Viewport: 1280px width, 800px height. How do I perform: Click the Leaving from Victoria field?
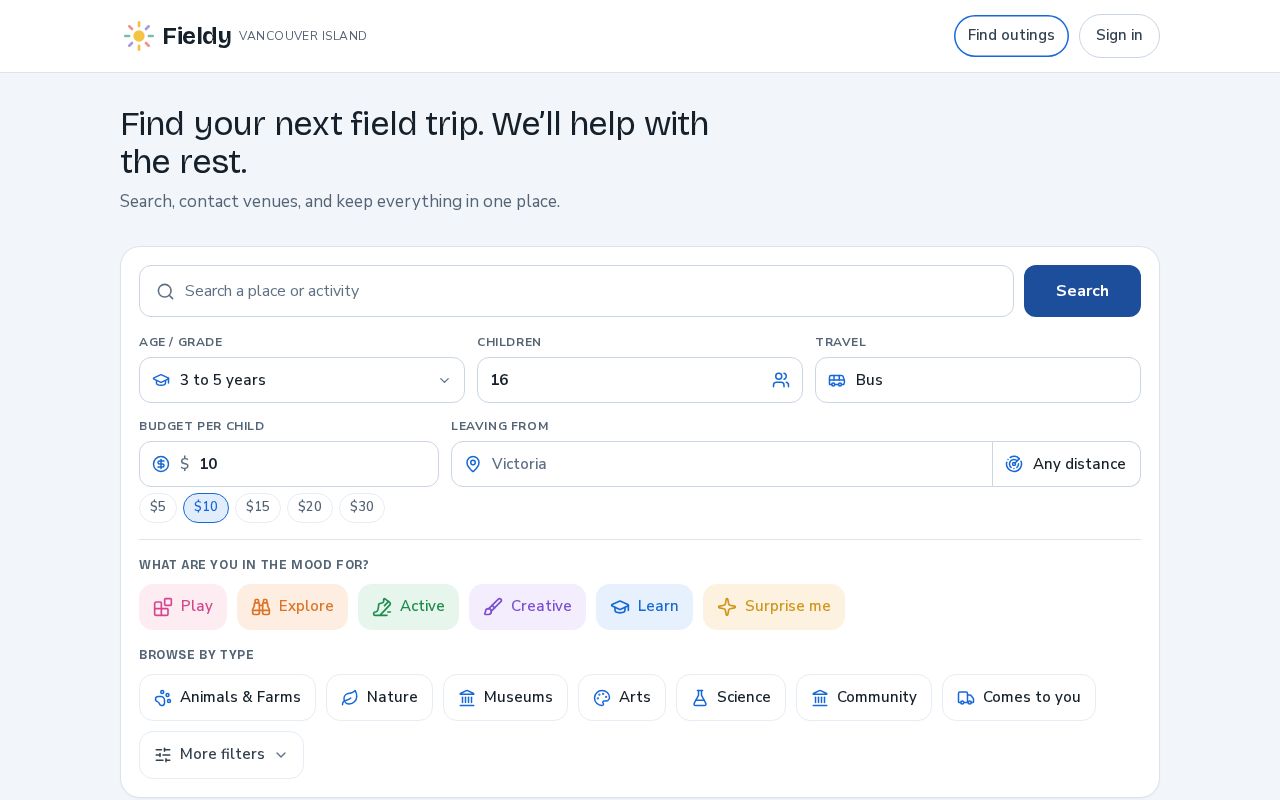721,464
